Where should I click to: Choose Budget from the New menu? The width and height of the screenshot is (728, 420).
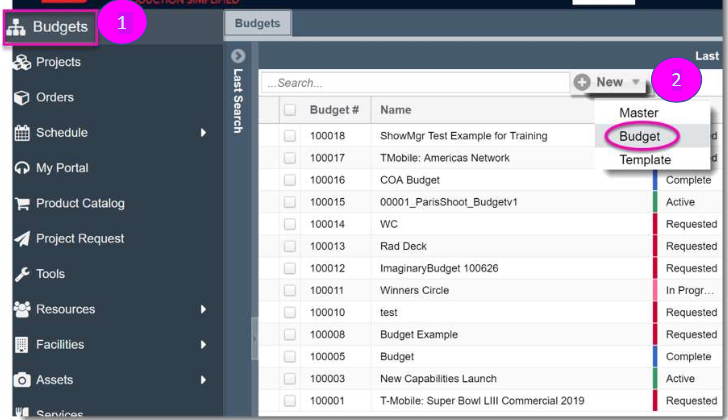639,136
